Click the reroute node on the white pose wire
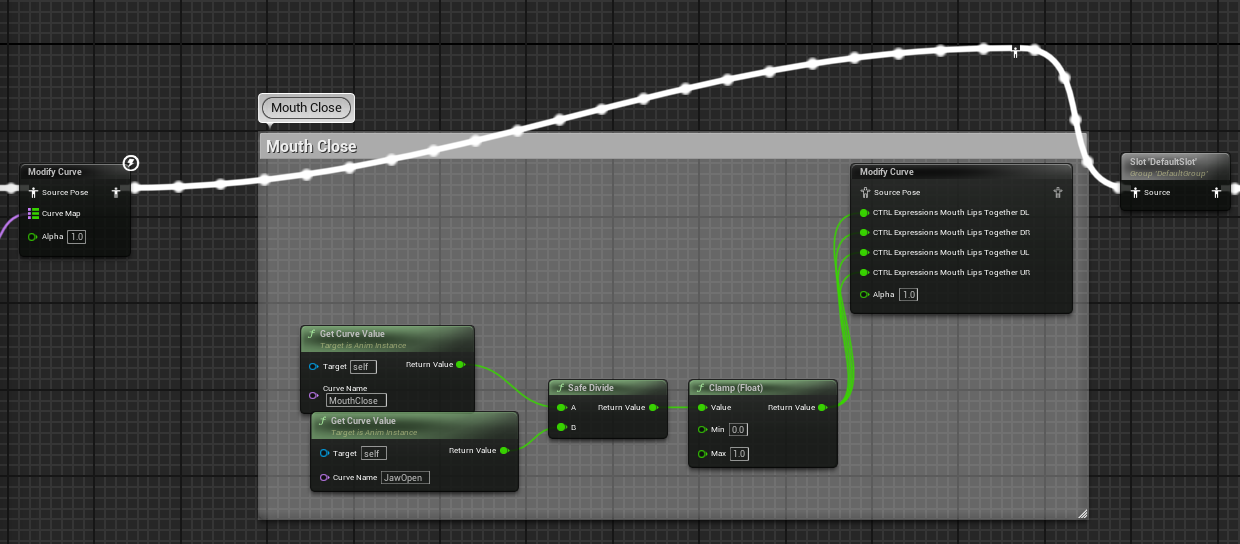Image resolution: width=1240 pixels, height=544 pixels. point(1015,50)
